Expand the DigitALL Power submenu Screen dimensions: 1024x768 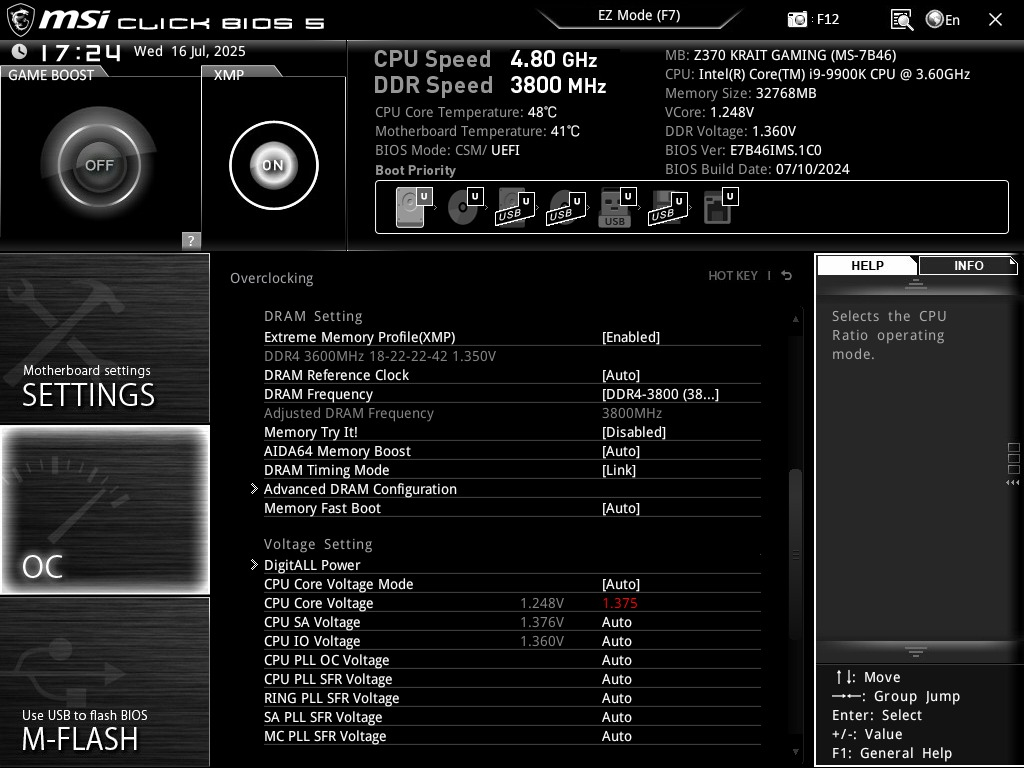(312, 565)
